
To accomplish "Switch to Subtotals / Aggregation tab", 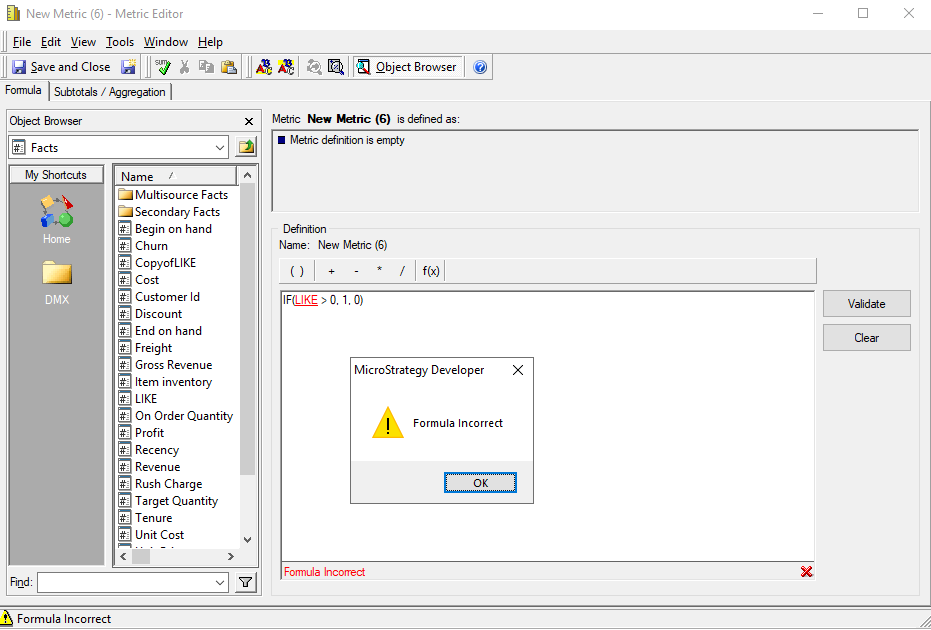I will pos(110,92).
